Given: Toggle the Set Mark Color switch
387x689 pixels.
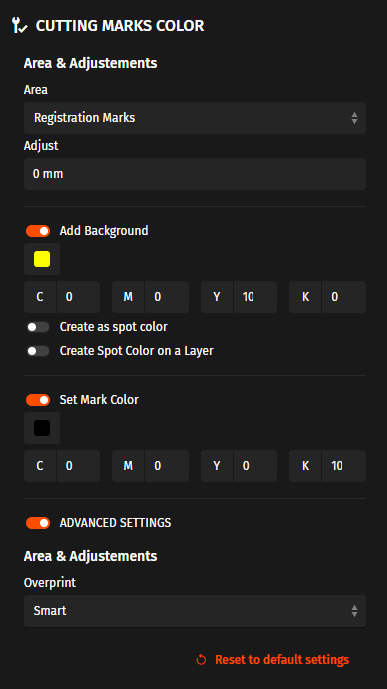Looking at the screenshot, I should click(38, 400).
